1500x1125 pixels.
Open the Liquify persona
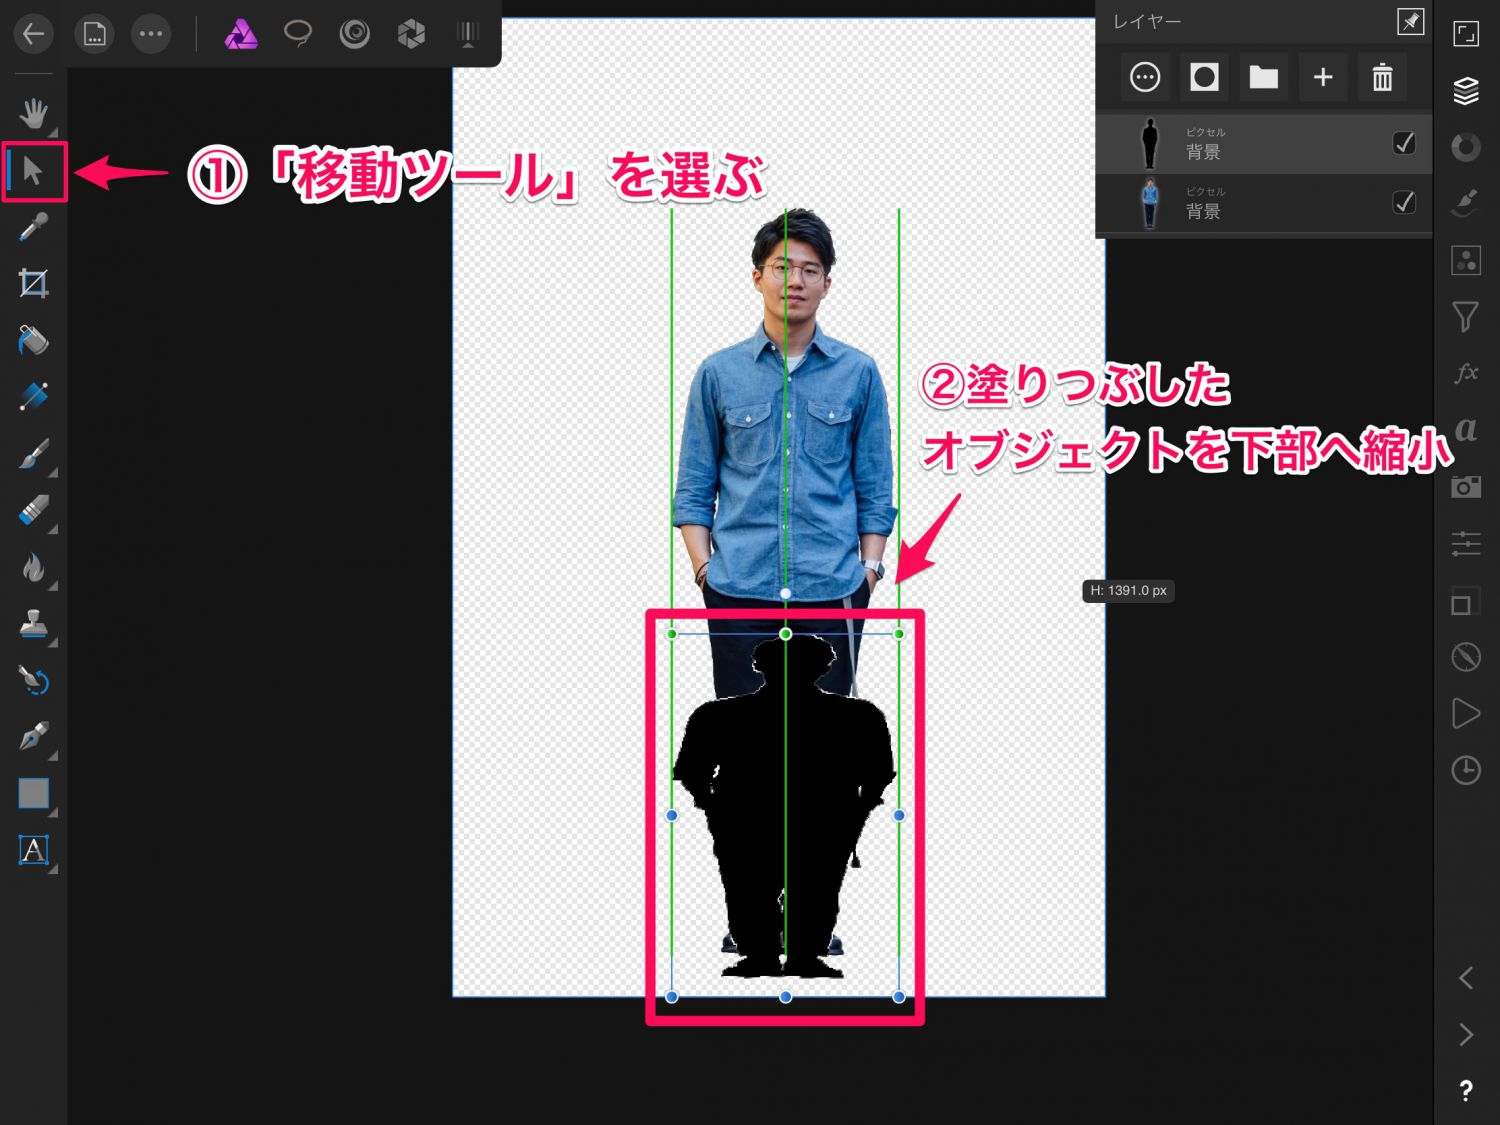pyautogui.click(x=354, y=34)
